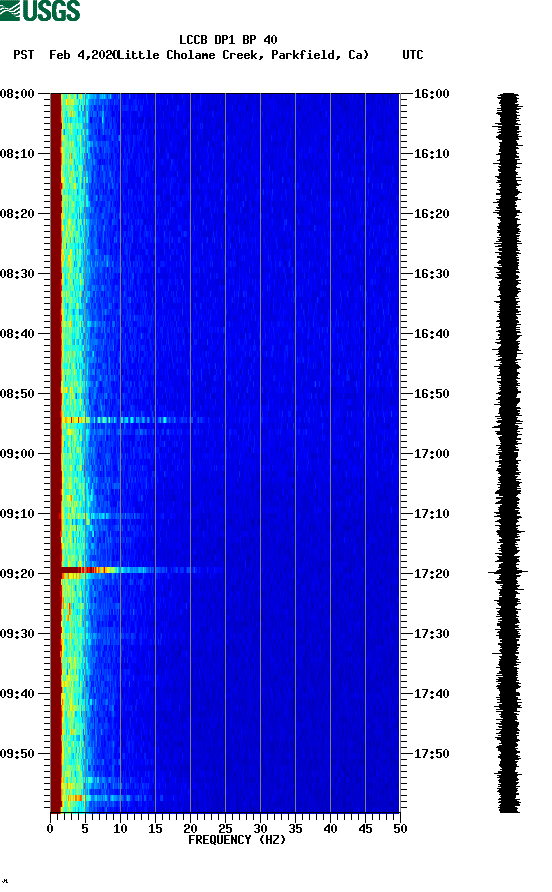The height and width of the screenshot is (892, 552).
Task: Click frequency axis tick label 45
Action: click(365, 829)
